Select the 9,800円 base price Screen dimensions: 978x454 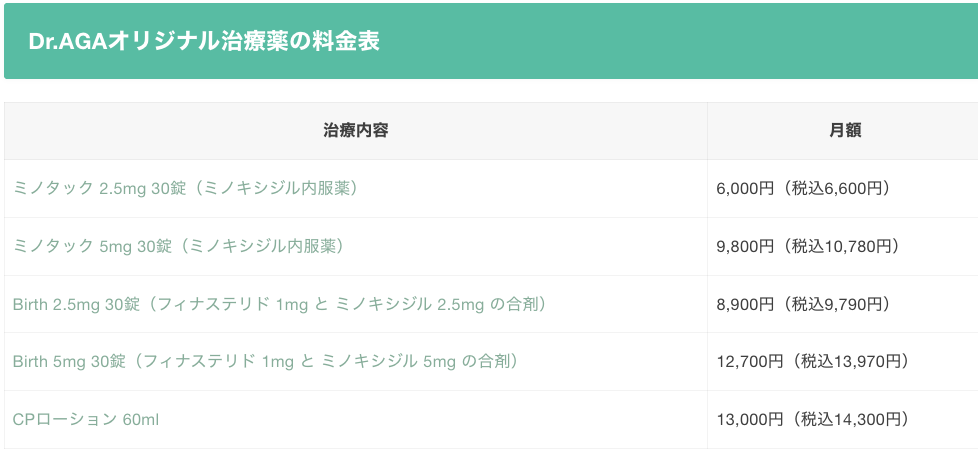coord(745,246)
